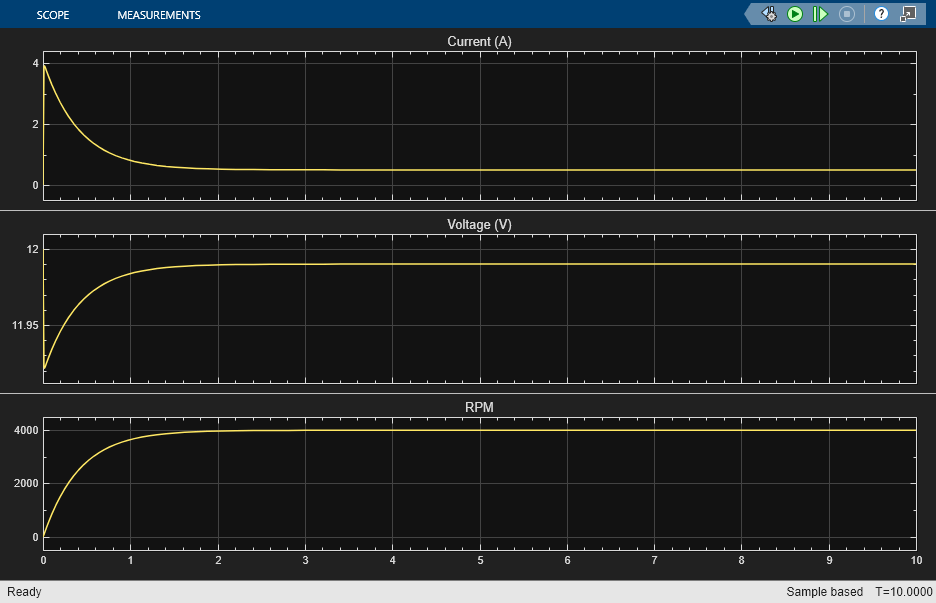Click the T=10.000 simulation time indicator
The height and width of the screenshot is (603, 936).
tap(901, 592)
